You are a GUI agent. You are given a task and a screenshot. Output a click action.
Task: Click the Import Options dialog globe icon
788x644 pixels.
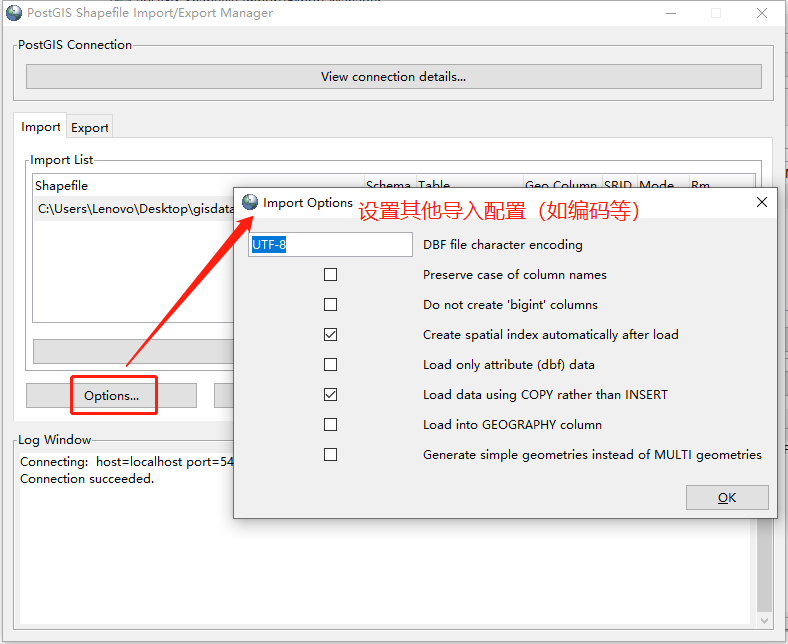pos(250,202)
